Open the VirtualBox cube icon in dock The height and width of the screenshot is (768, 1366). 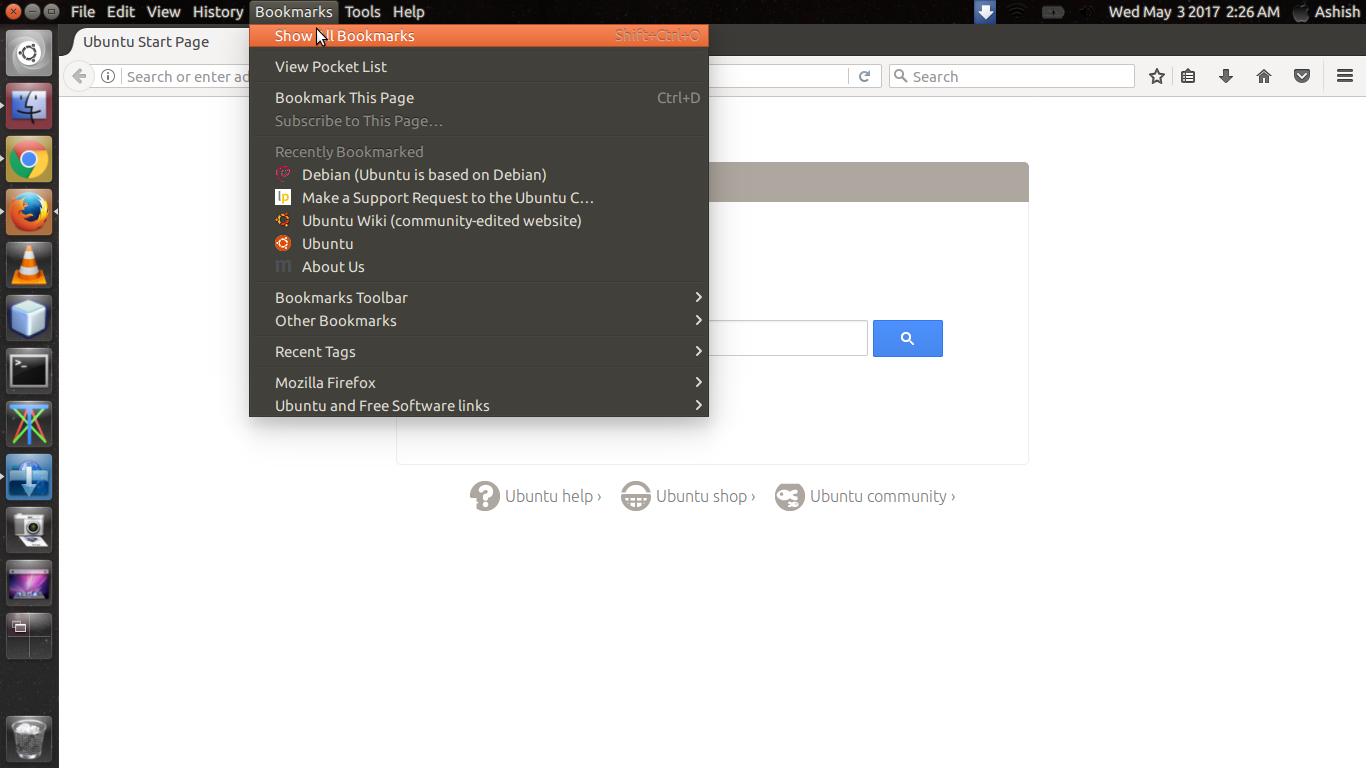point(29,318)
